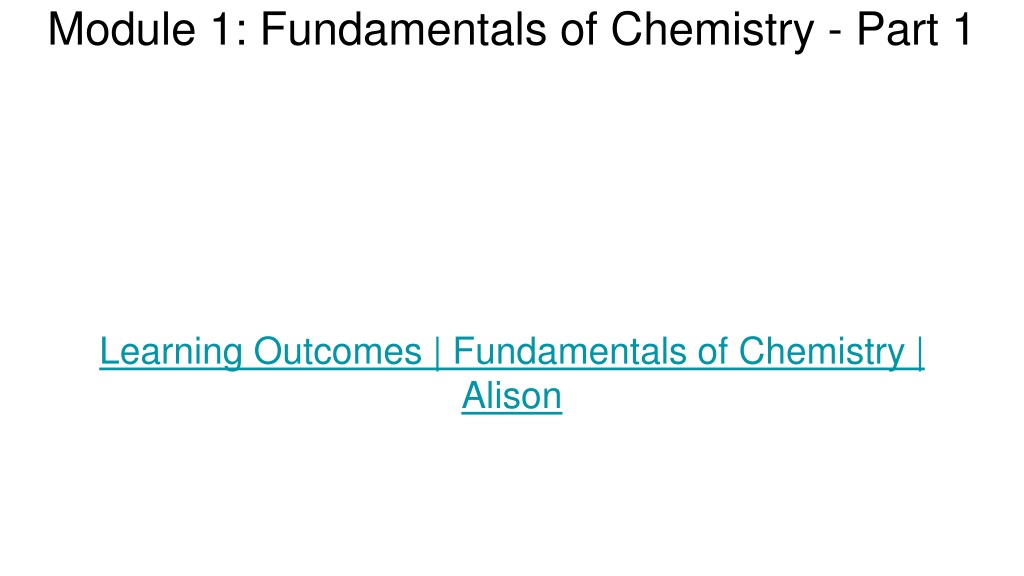Click the word 'Learning' in the link
Screen dimensions: 1024x576
171,353
